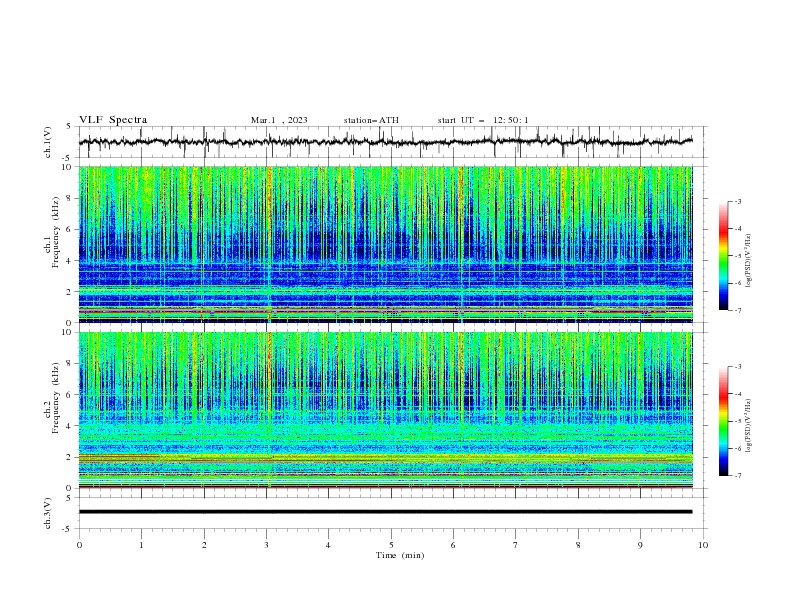Click the ch.1 color scale bar

click(724, 256)
